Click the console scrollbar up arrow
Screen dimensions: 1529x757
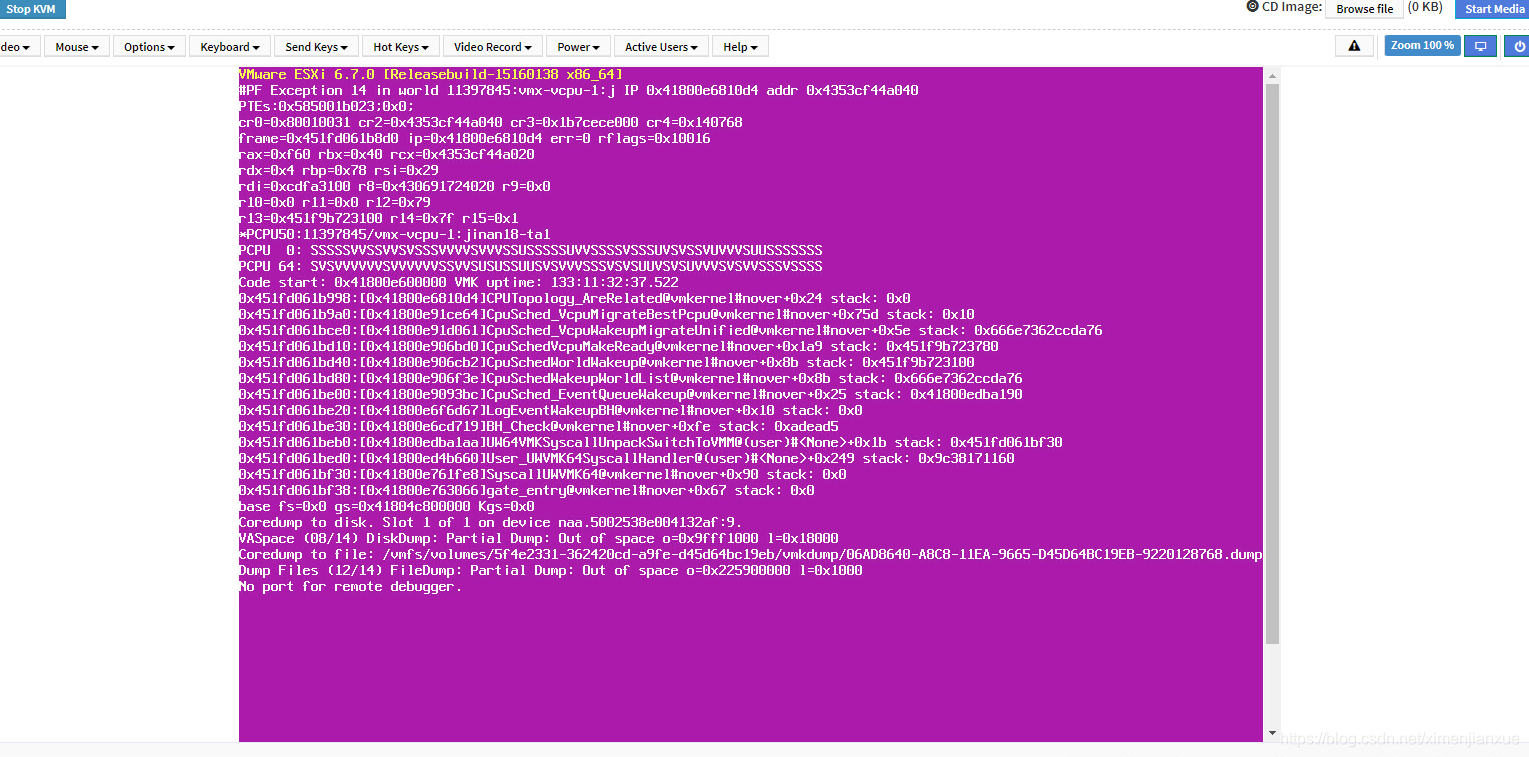tap(1272, 75)
